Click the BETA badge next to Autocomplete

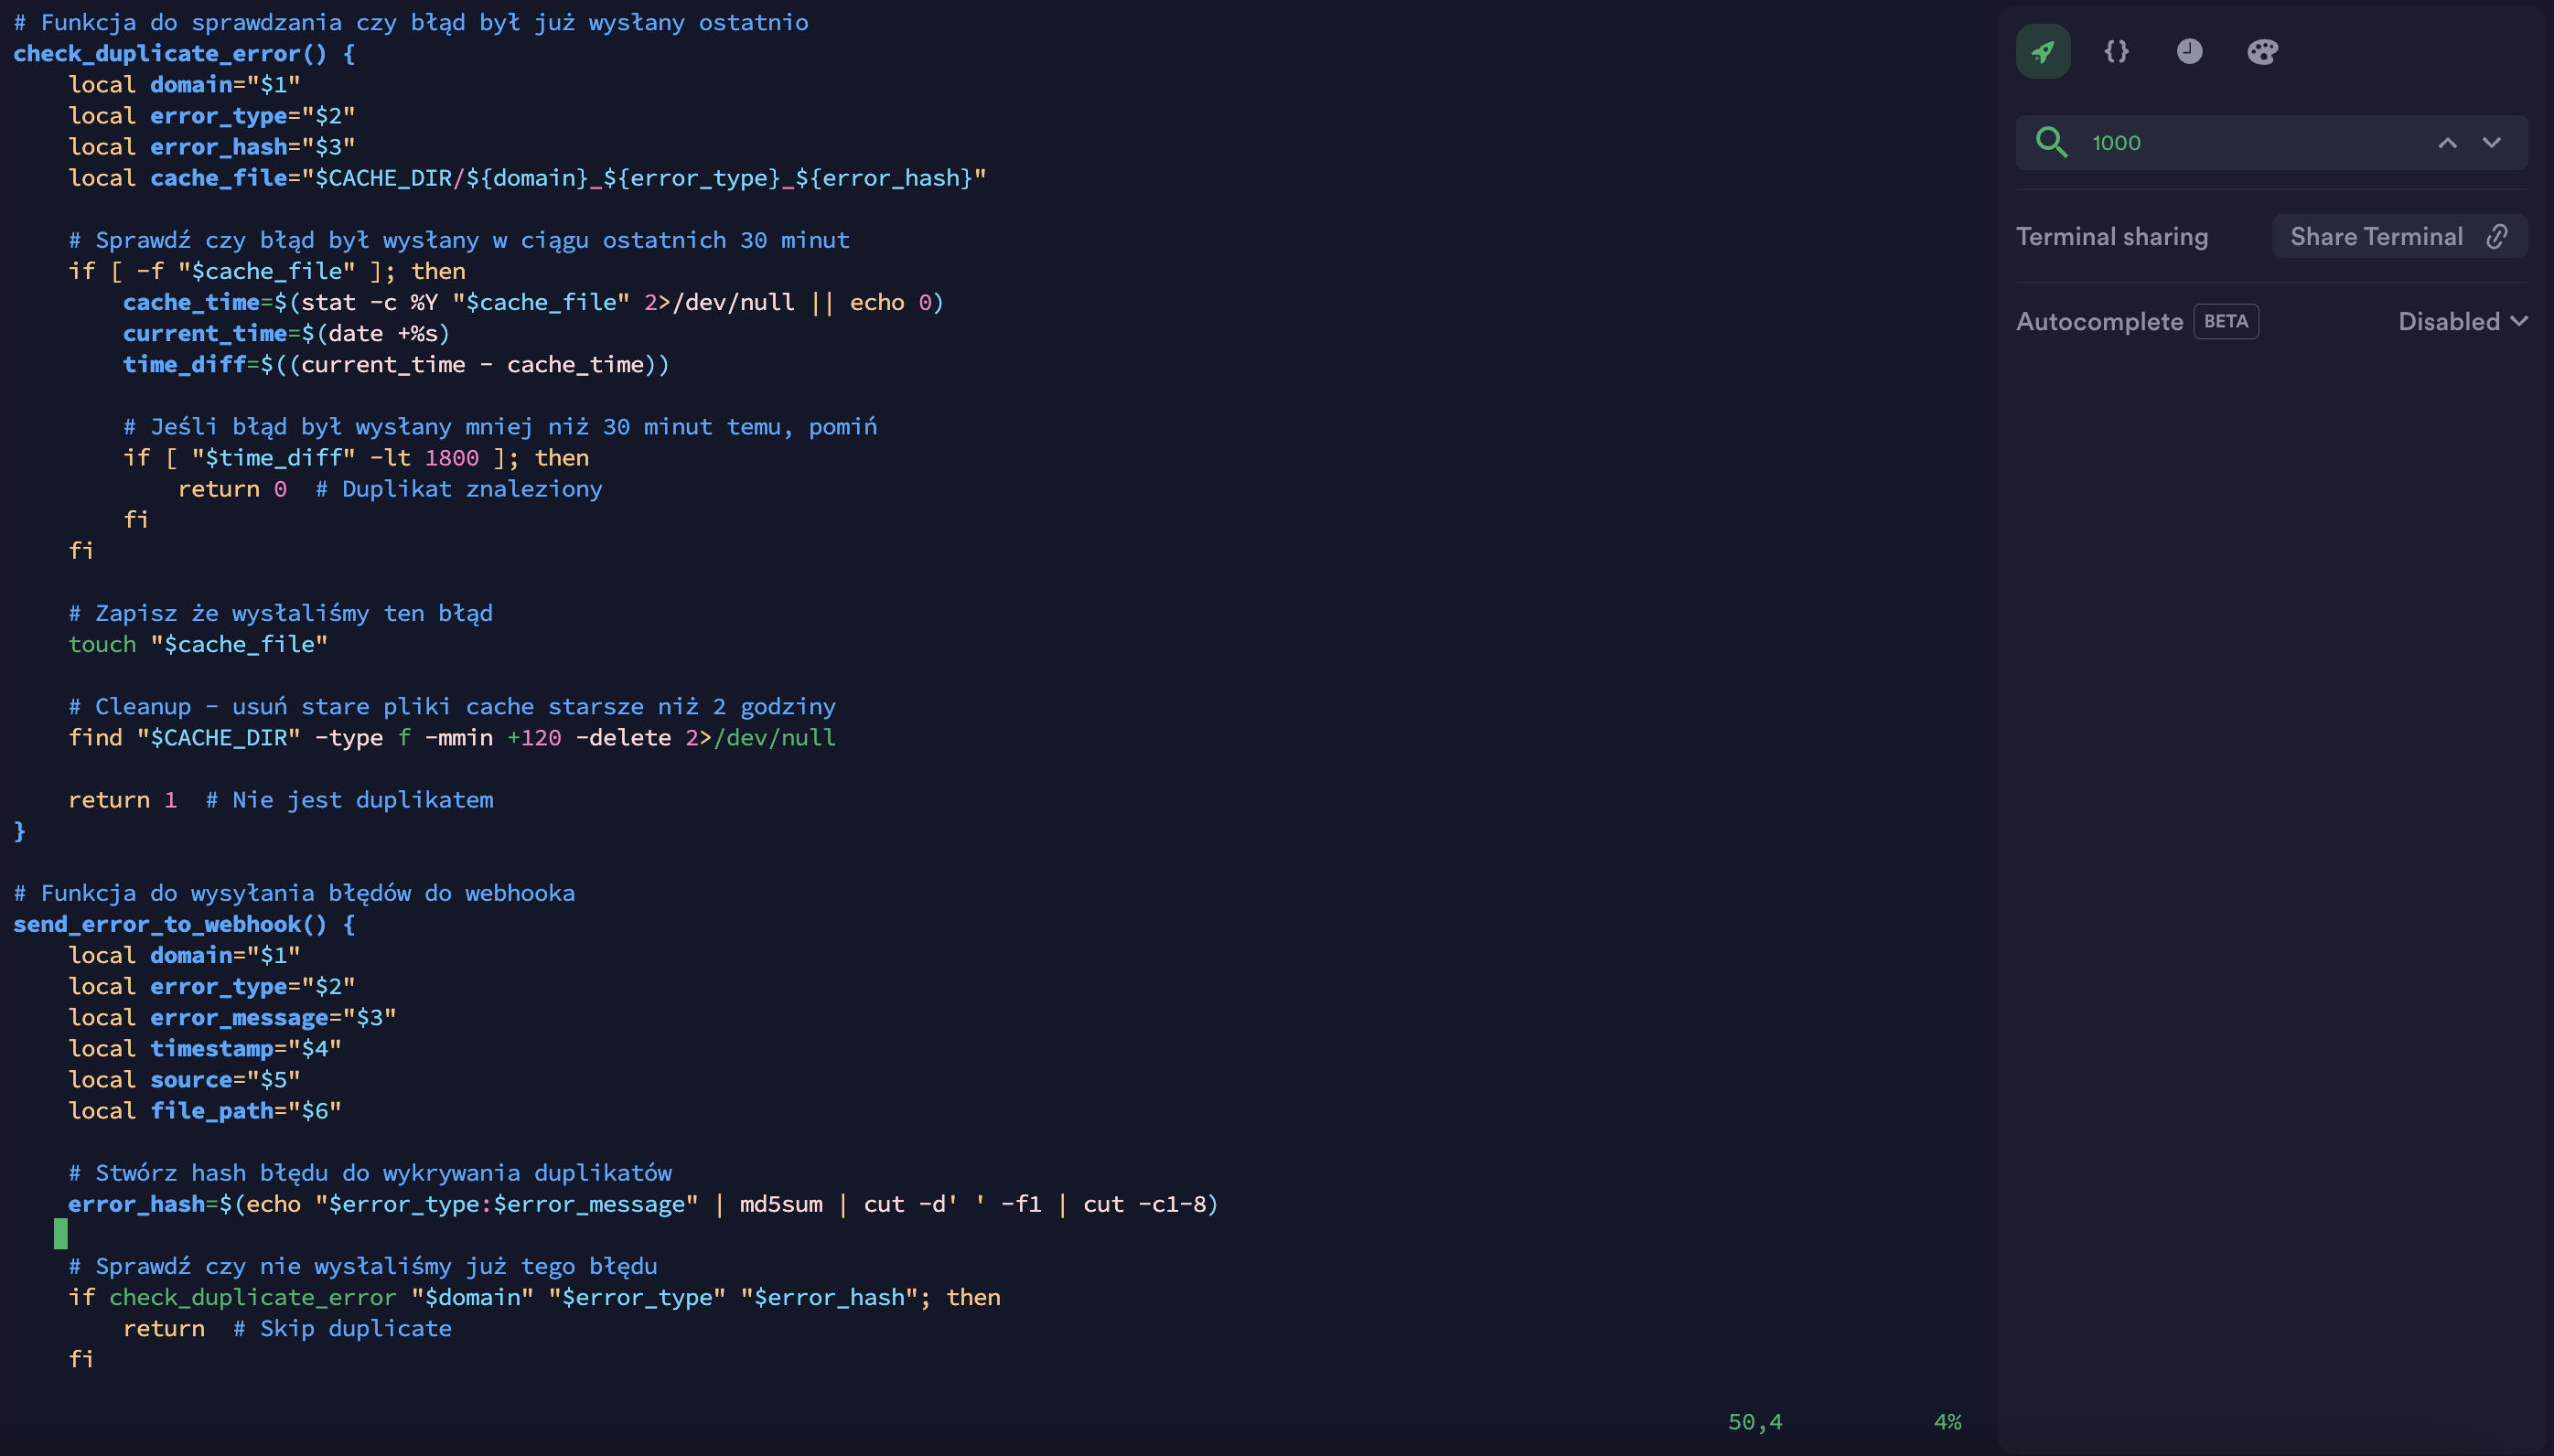click(2225, 321)
